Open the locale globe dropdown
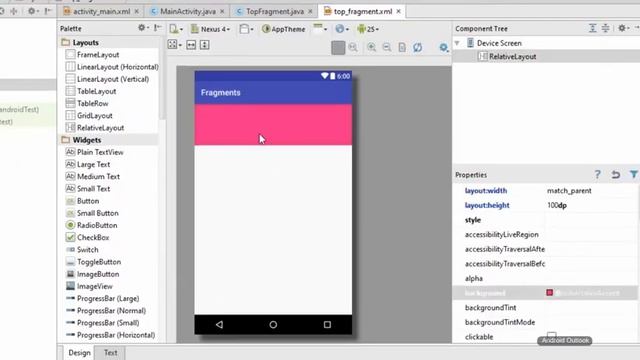Screen dimensions: 640x360 coord(342,29)
